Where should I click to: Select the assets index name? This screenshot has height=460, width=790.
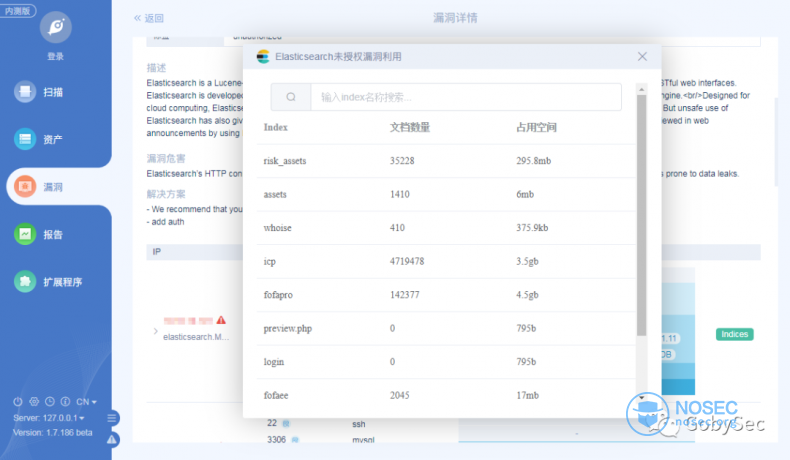pos(275,194)
